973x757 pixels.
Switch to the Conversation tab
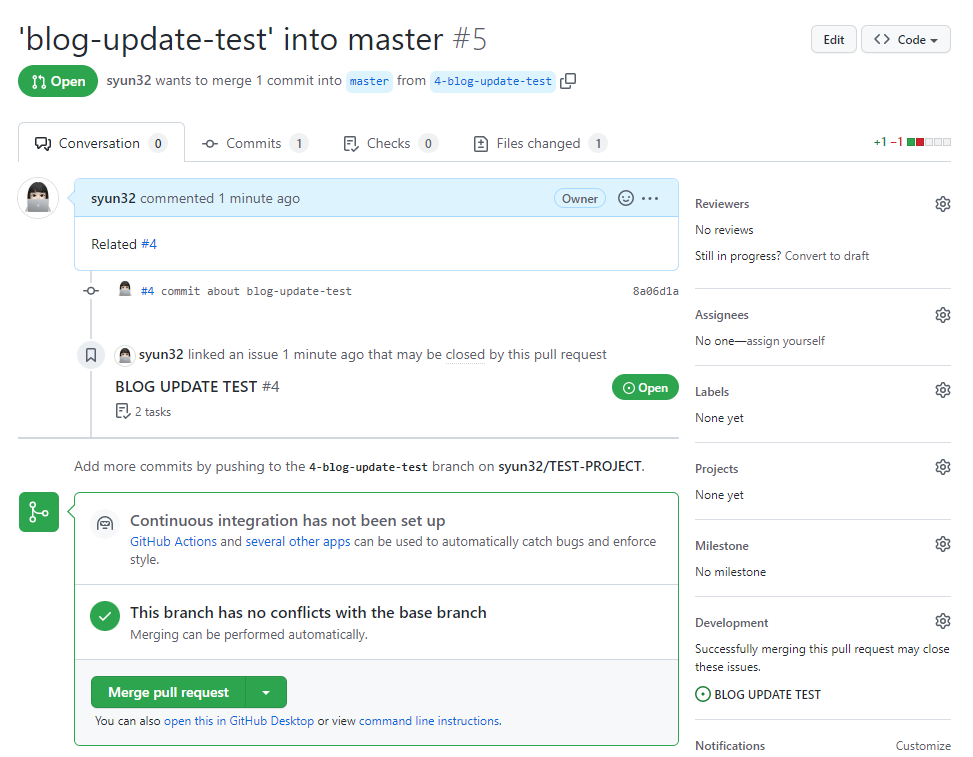101,143
